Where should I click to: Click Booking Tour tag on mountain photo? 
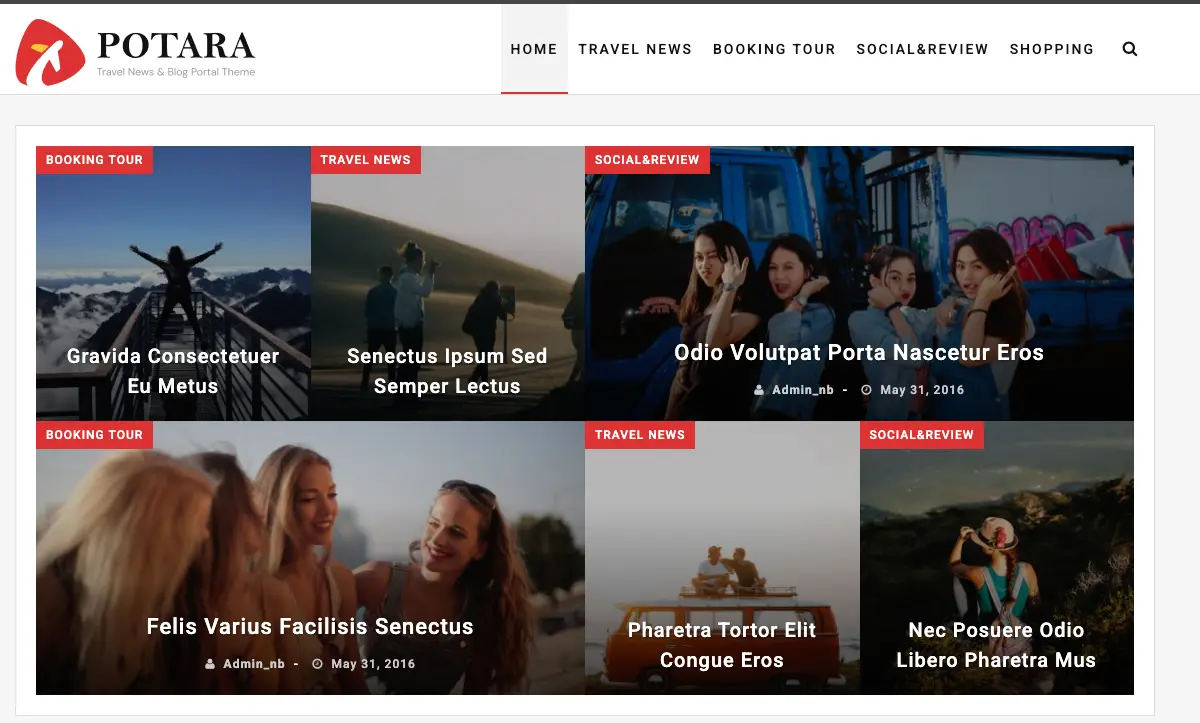point(94,160)
